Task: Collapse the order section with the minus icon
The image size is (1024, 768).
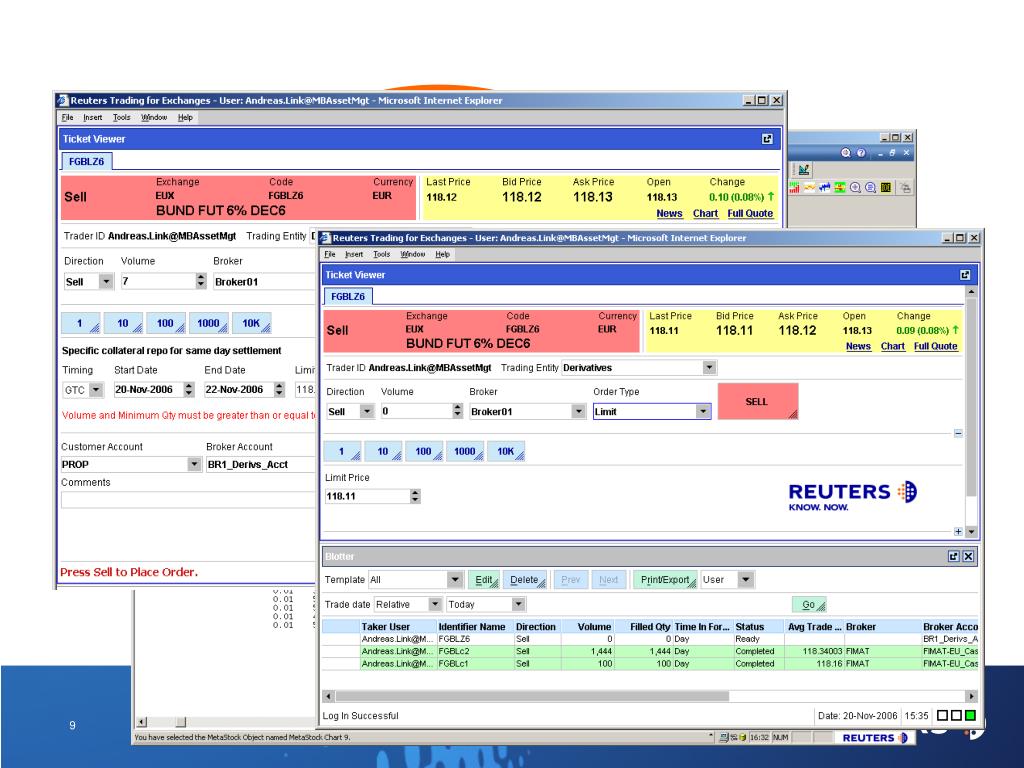Action: (958, 433)
